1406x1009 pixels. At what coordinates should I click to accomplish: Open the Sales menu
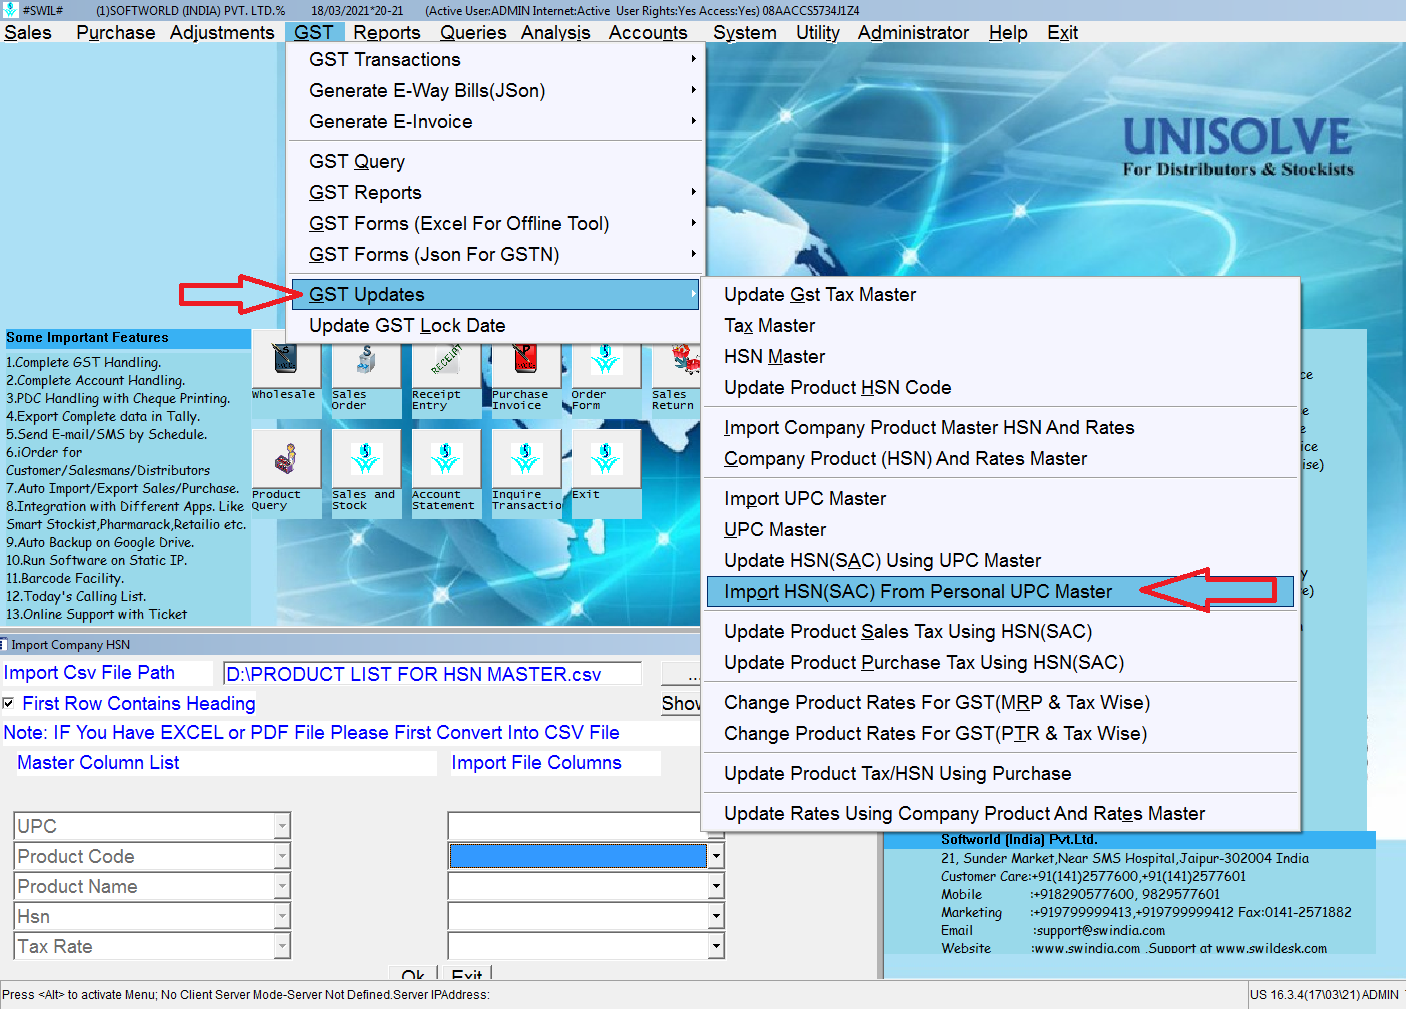(28, 32)
